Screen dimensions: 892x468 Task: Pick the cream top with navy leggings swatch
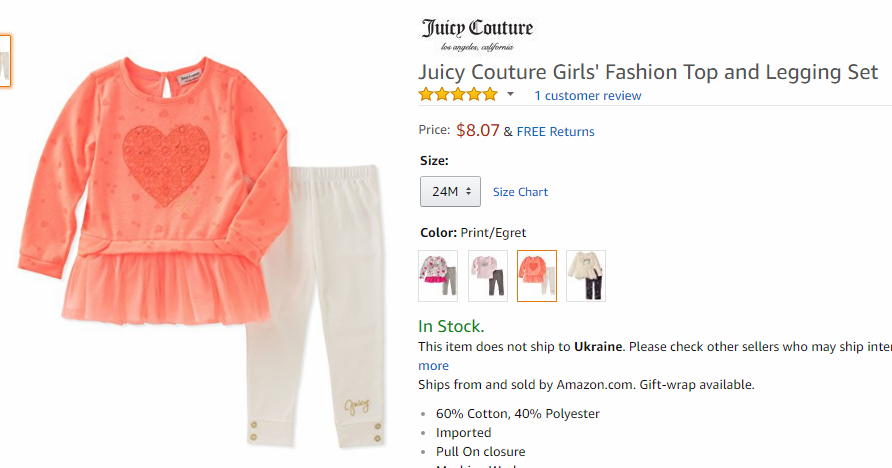[x=586, y=276]
